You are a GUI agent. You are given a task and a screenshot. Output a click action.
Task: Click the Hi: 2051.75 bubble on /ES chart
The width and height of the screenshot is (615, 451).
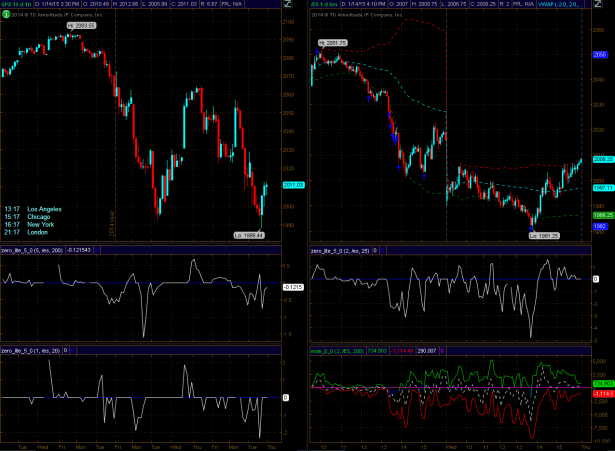point(332,44)
